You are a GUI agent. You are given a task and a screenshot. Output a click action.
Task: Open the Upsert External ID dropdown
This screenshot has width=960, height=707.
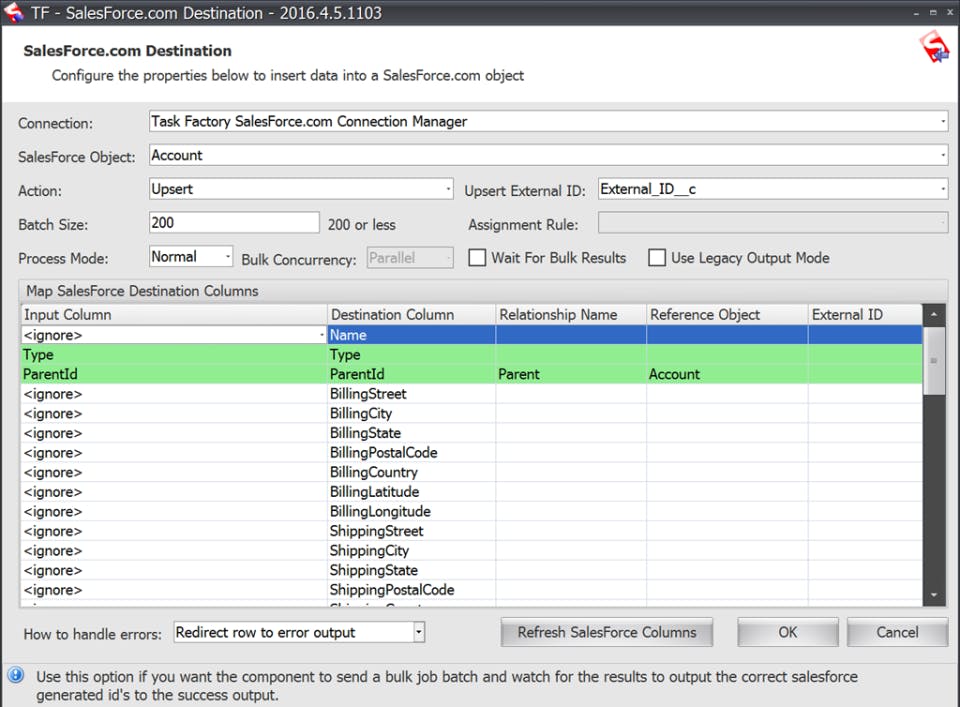pyautogui.click(x=943, y=189)
